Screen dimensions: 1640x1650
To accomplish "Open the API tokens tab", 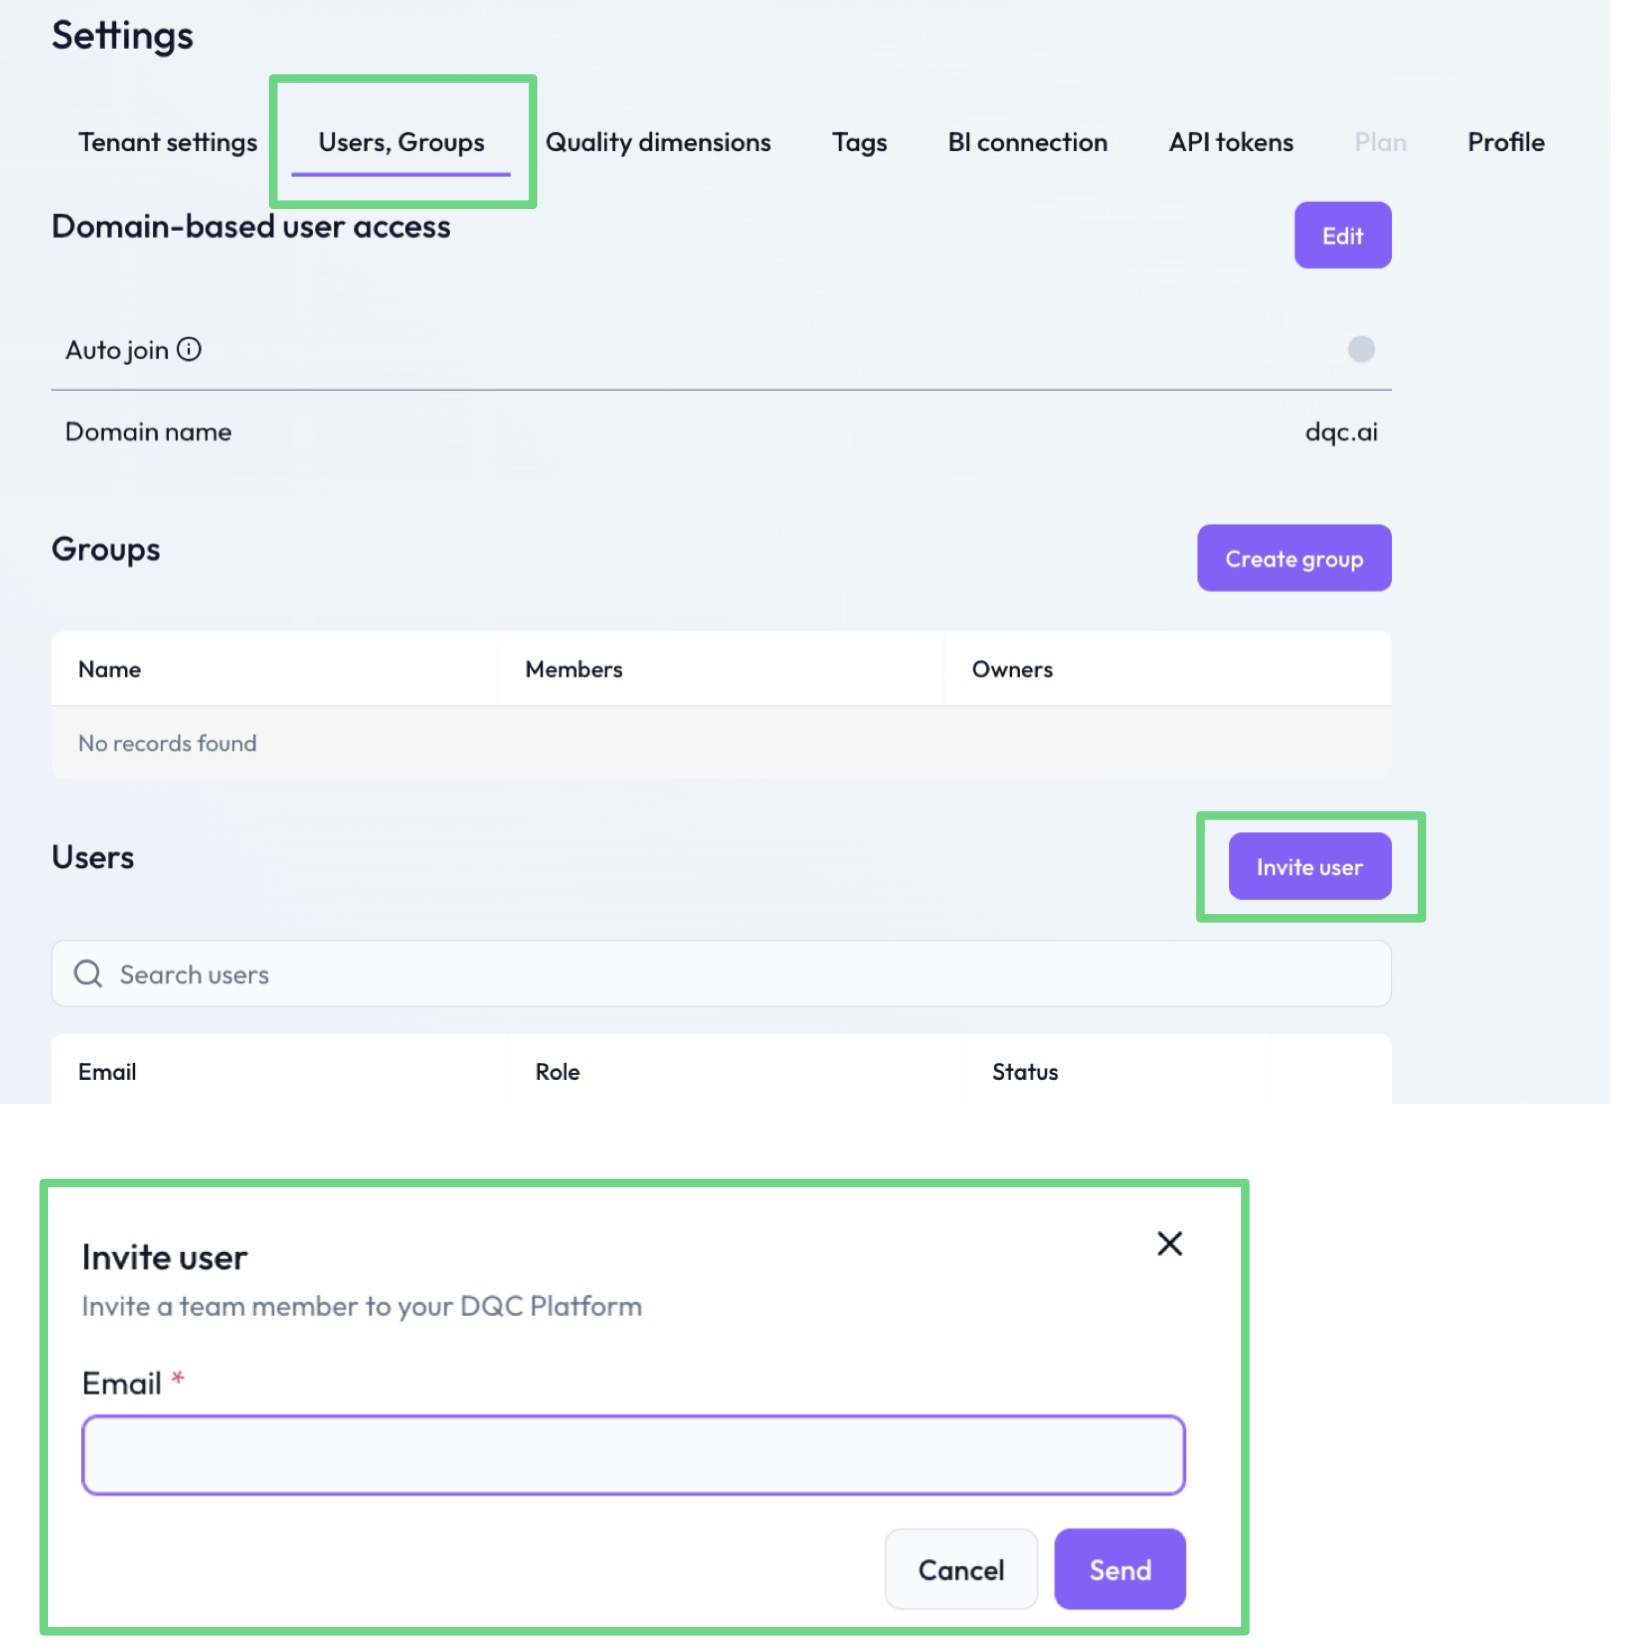I will (x=1231, y=143).
